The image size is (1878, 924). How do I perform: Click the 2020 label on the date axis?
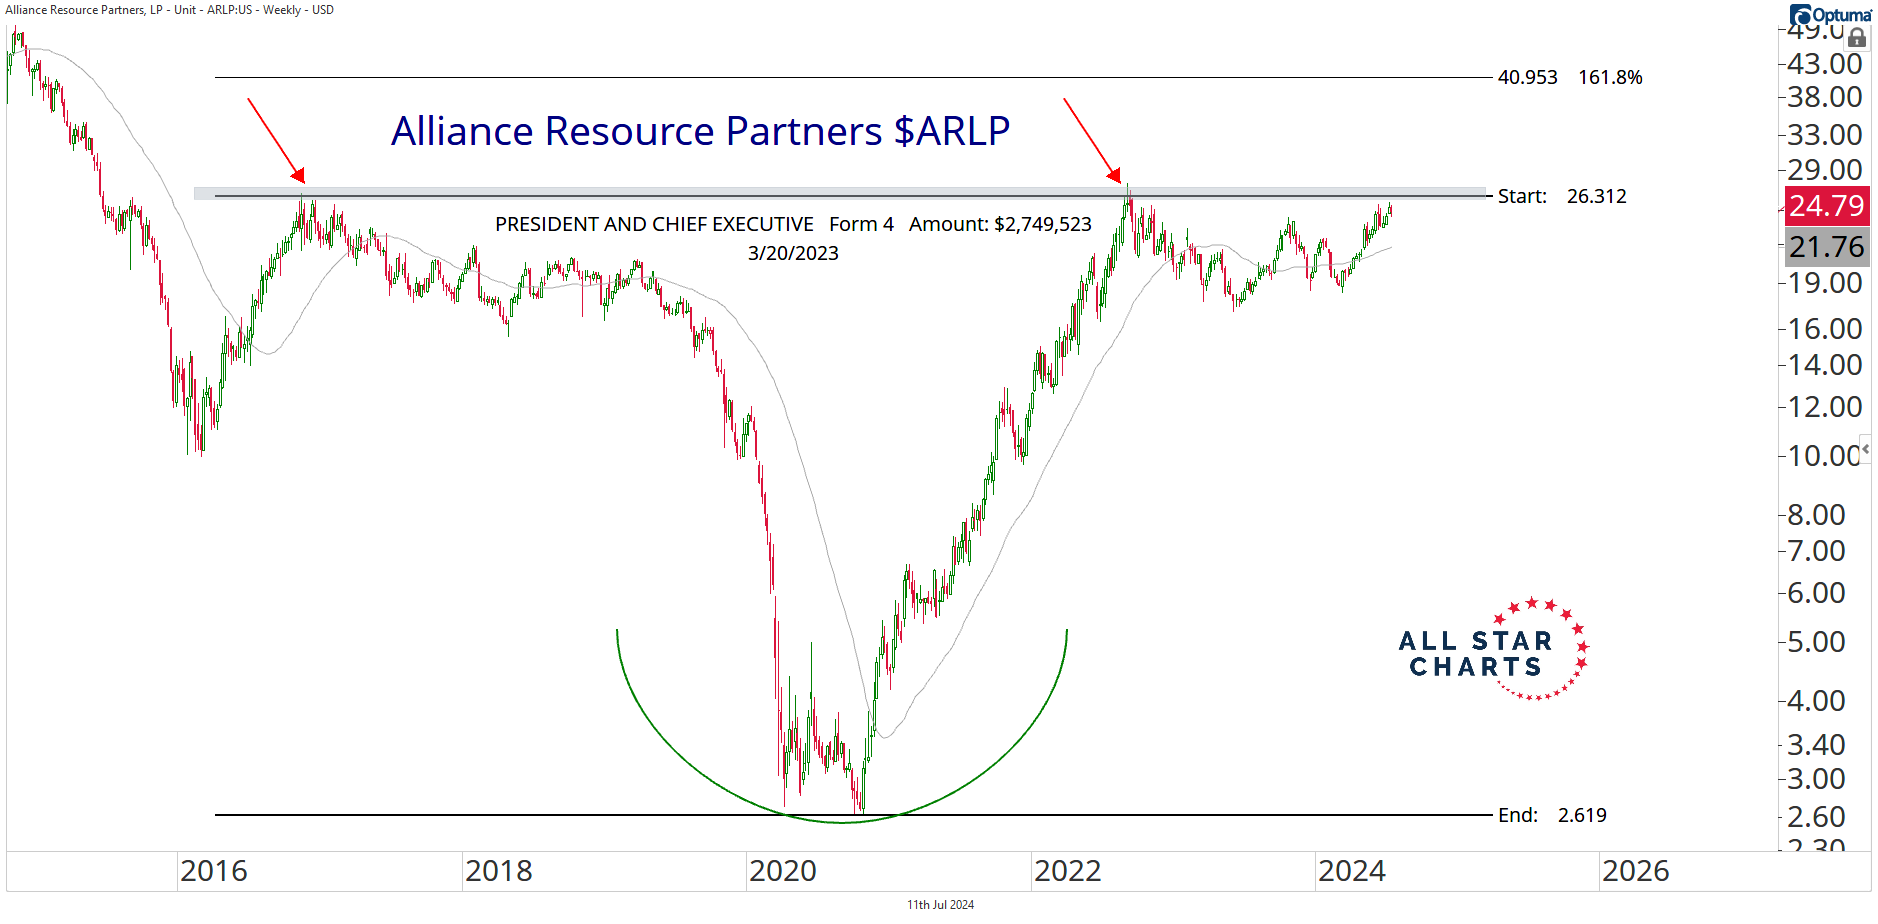pos(783,871)
